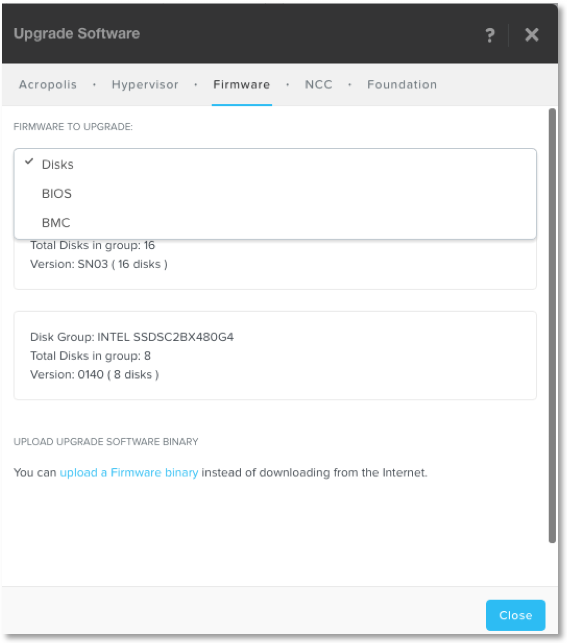The width and height of the screenshot is (567, 643).
Task: Click the Version 0140 text line
Action: 94,374
